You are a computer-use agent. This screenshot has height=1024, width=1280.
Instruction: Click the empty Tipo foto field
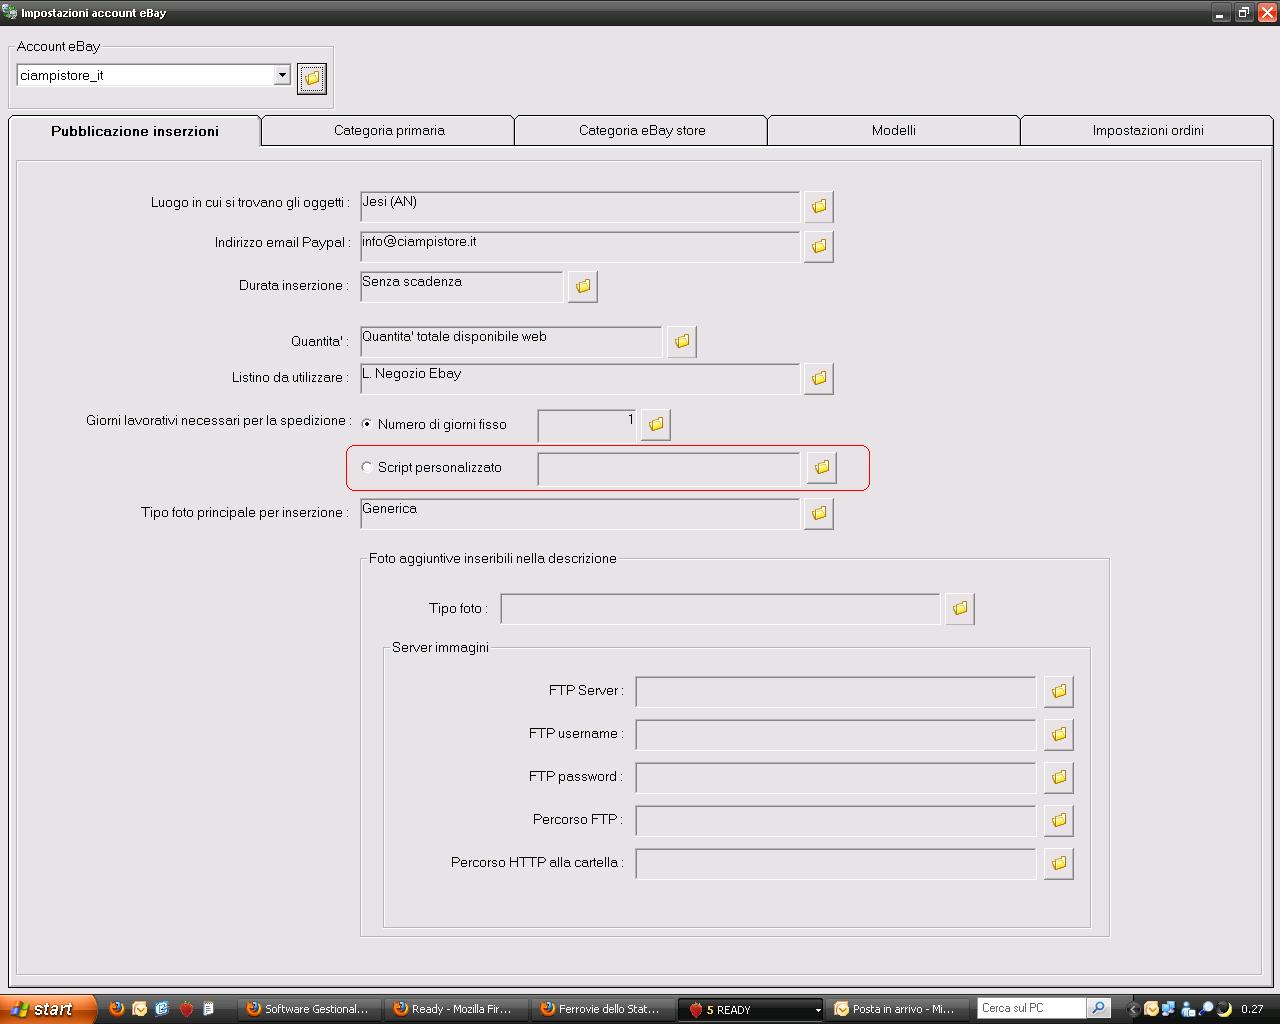(x=721, y=608)
